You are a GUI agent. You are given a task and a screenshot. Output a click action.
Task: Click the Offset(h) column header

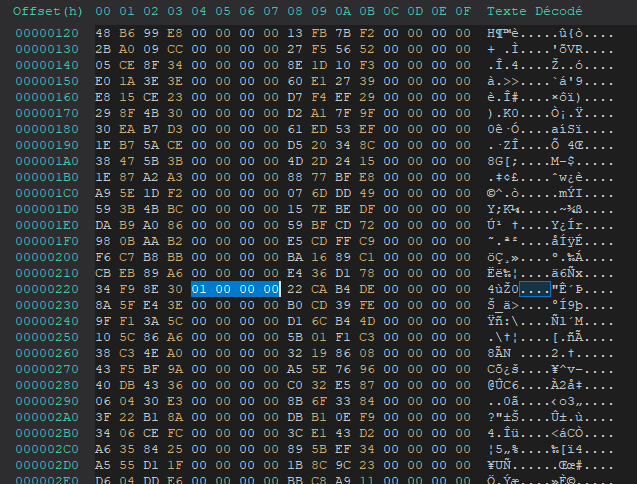[48, 11]
